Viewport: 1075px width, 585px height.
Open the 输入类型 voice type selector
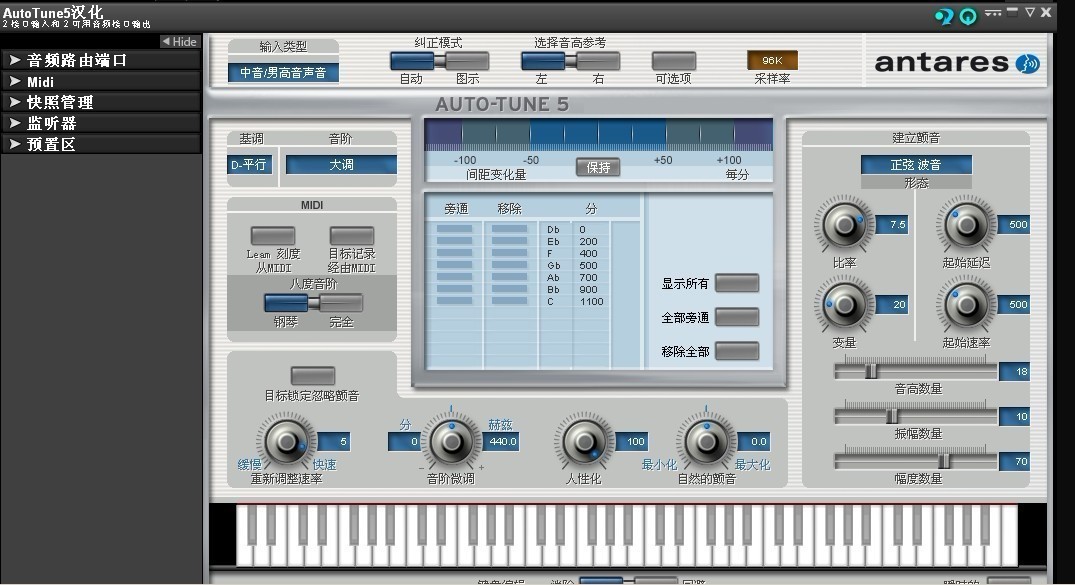[x=285, y=72]
